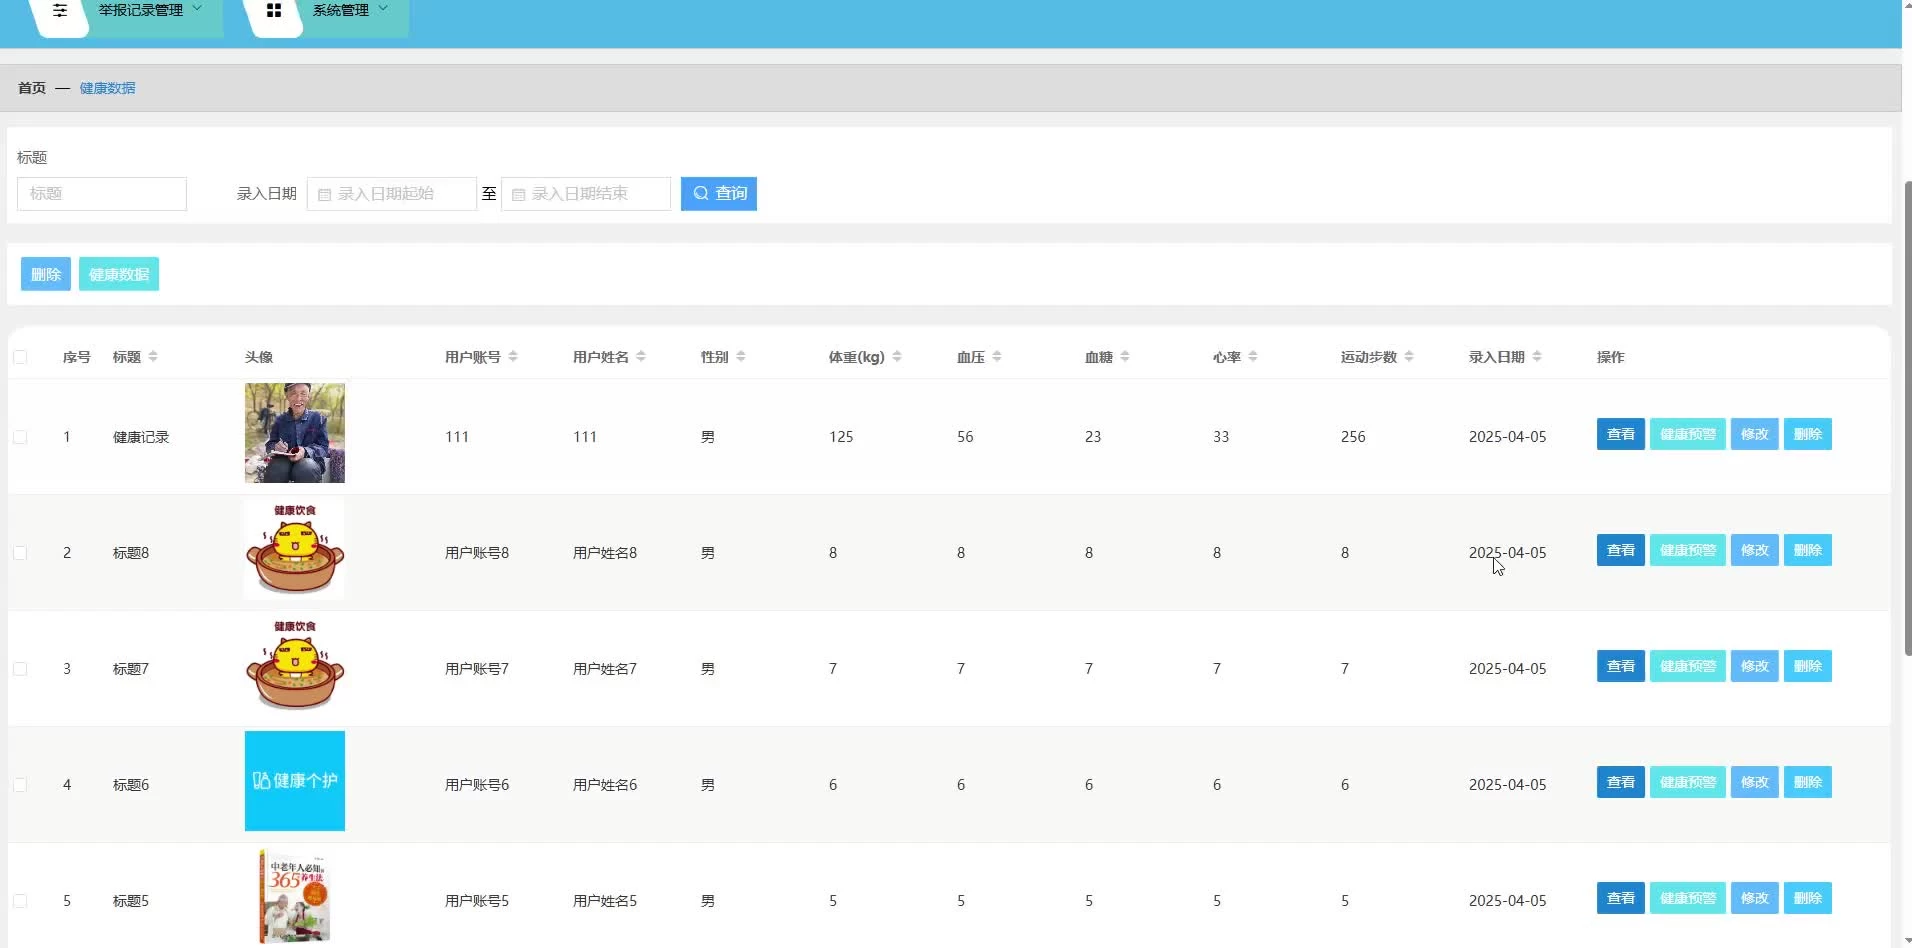
Task: Click the sort icon next to 心率
Action: click(x=1253, y=357)
